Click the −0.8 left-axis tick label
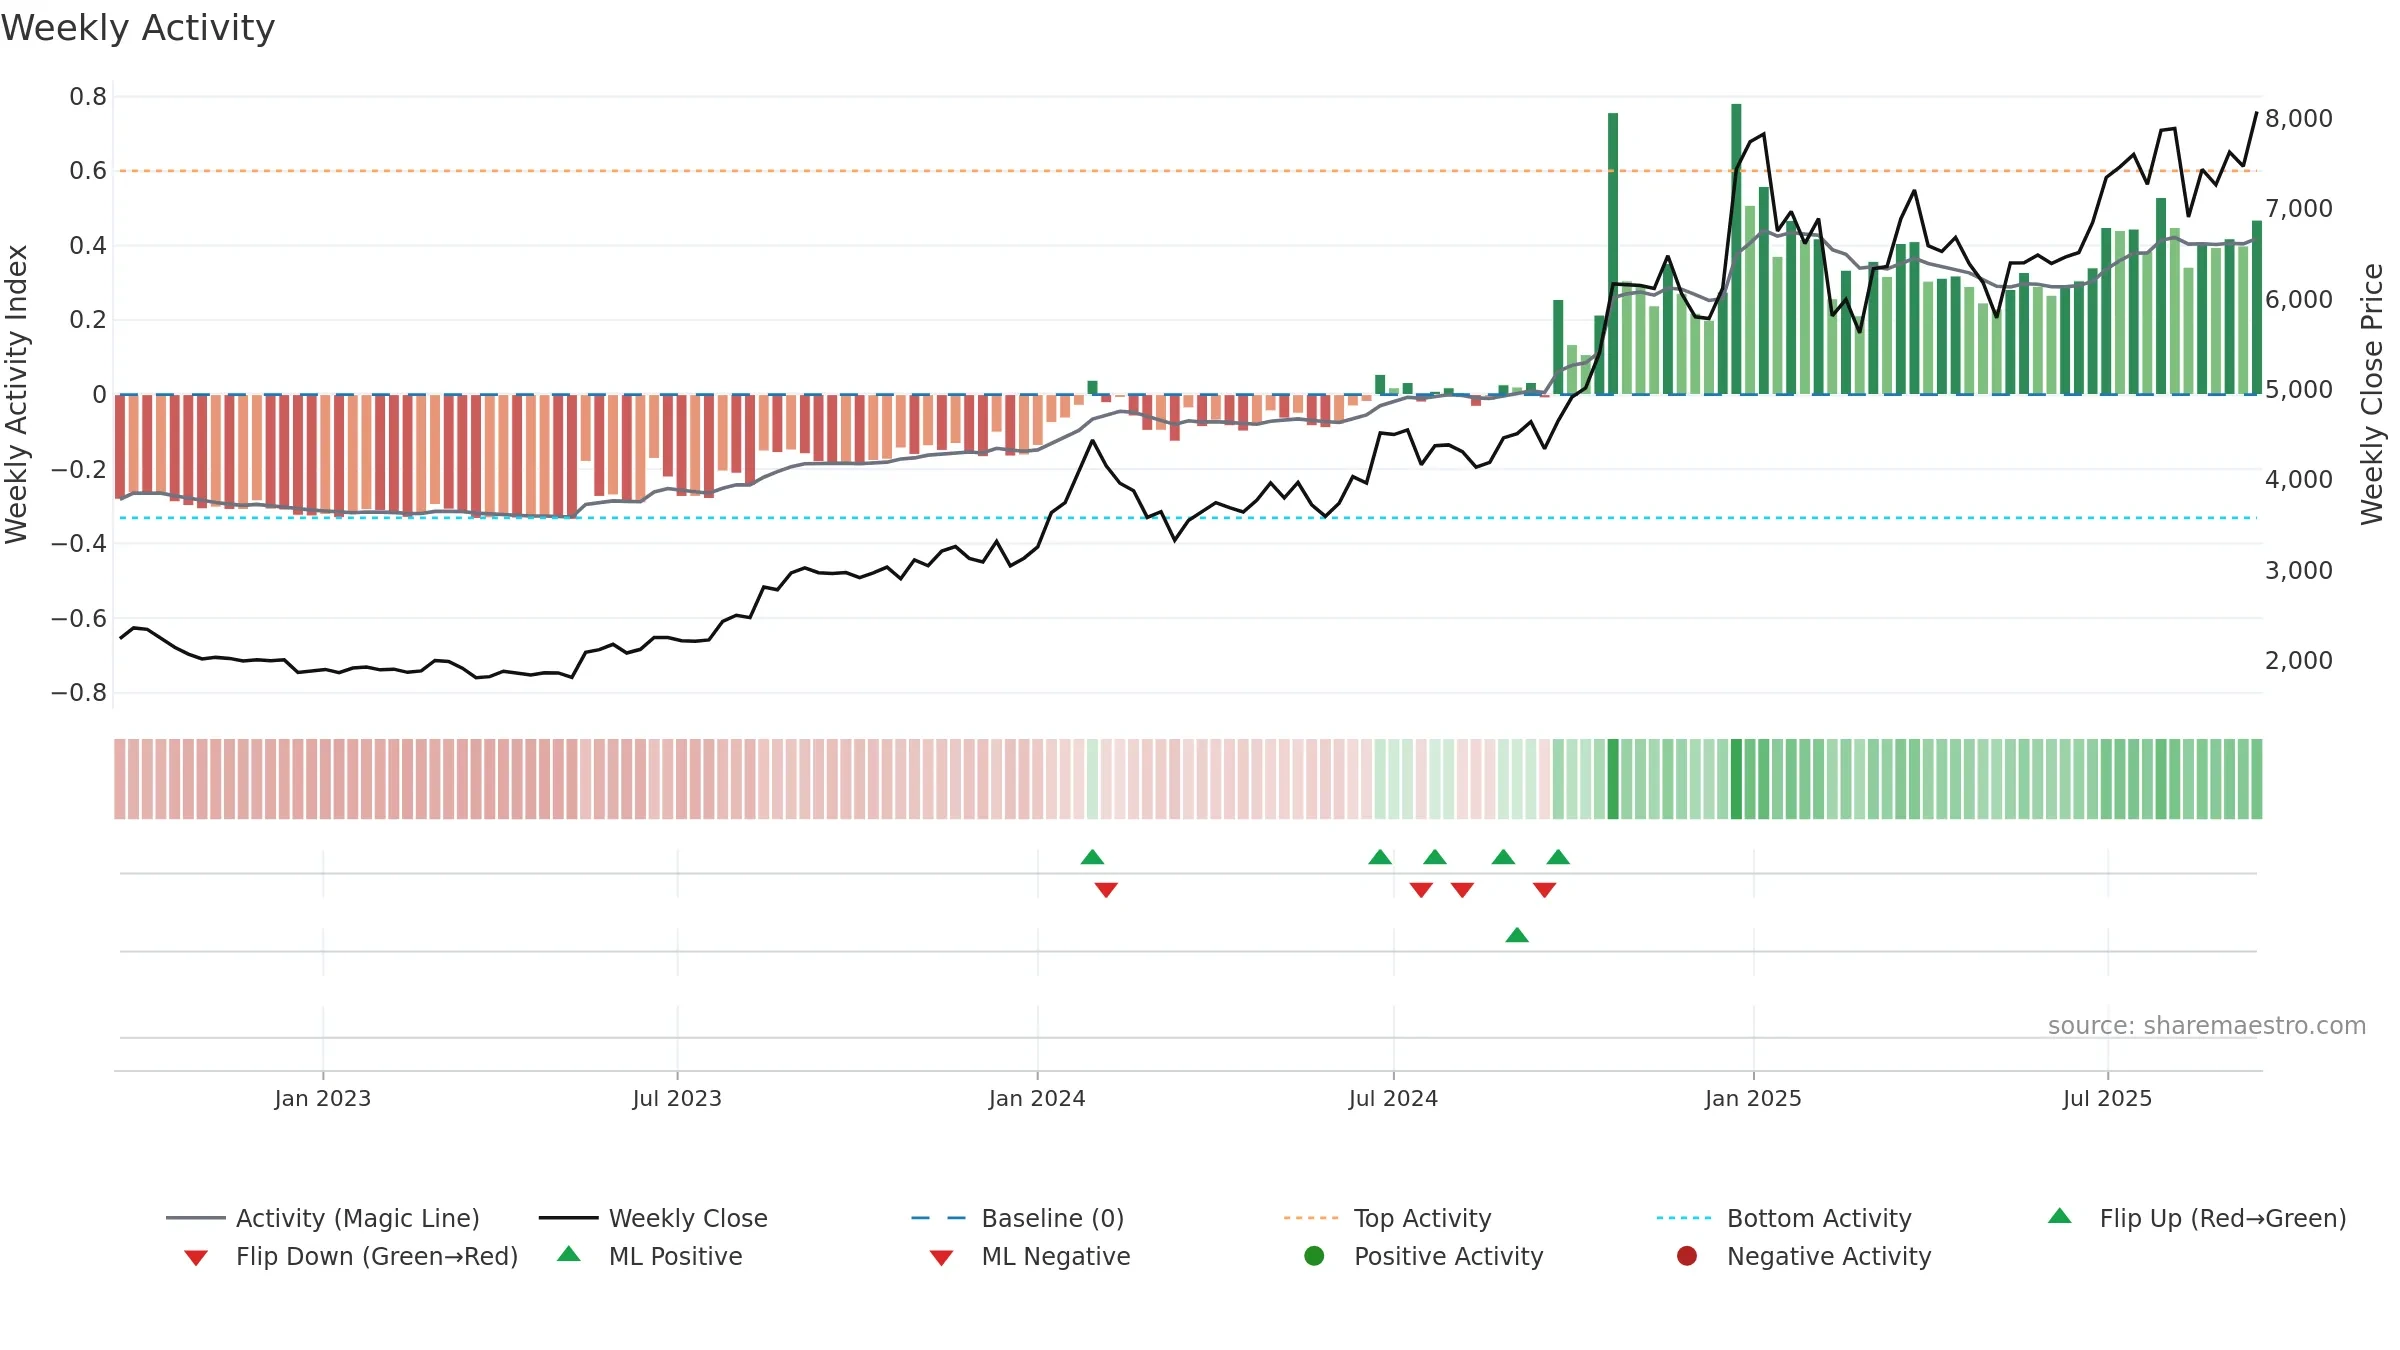This screenshot has width=2400, height=1350. (78, 693)
